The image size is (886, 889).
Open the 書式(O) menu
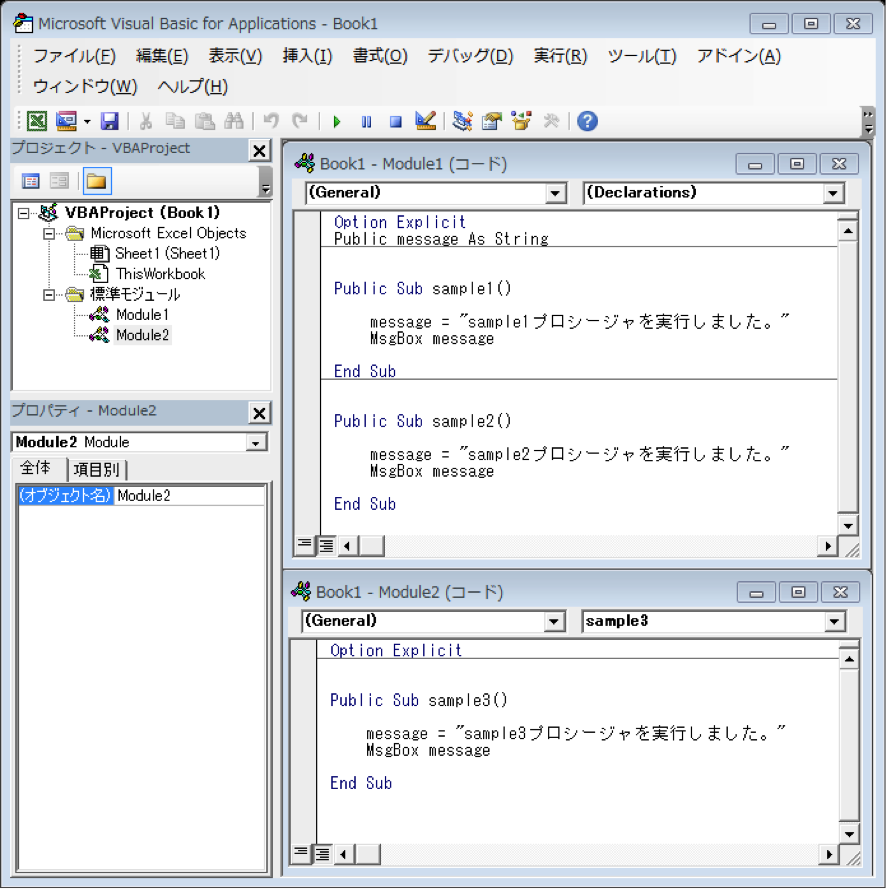[380, 56]
